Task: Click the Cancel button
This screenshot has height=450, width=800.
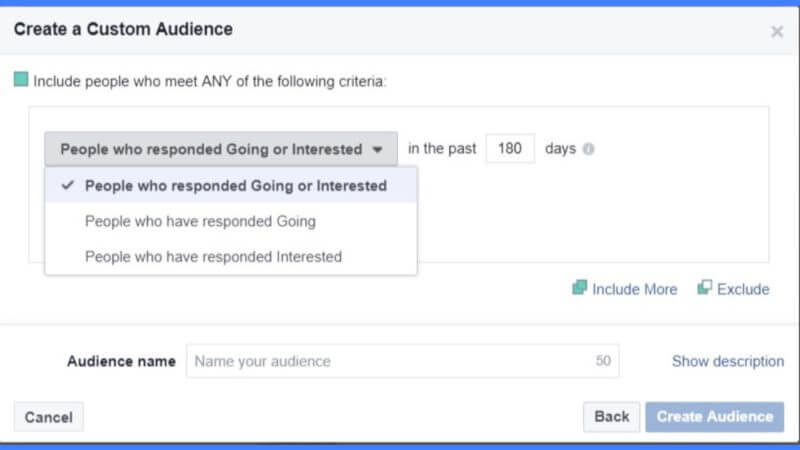Action: coord(48,417)
